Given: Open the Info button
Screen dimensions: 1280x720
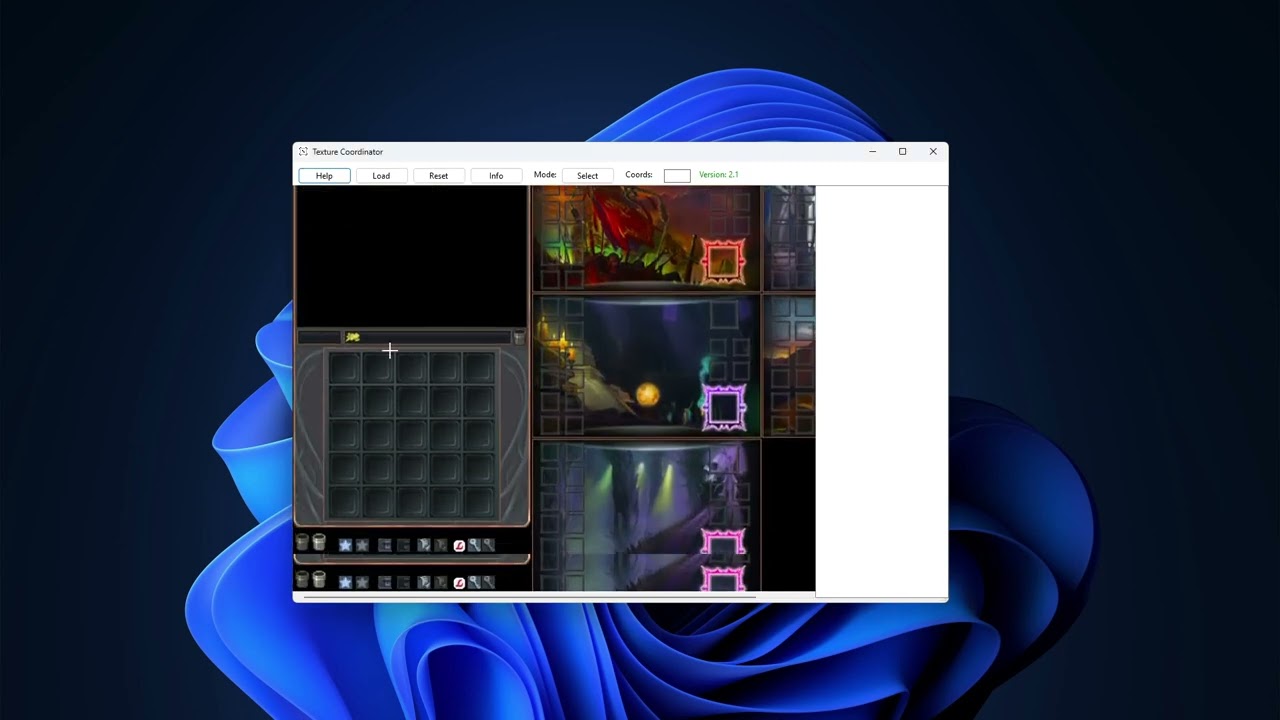Looking at the screenshot, I should [x=496, y=176].
